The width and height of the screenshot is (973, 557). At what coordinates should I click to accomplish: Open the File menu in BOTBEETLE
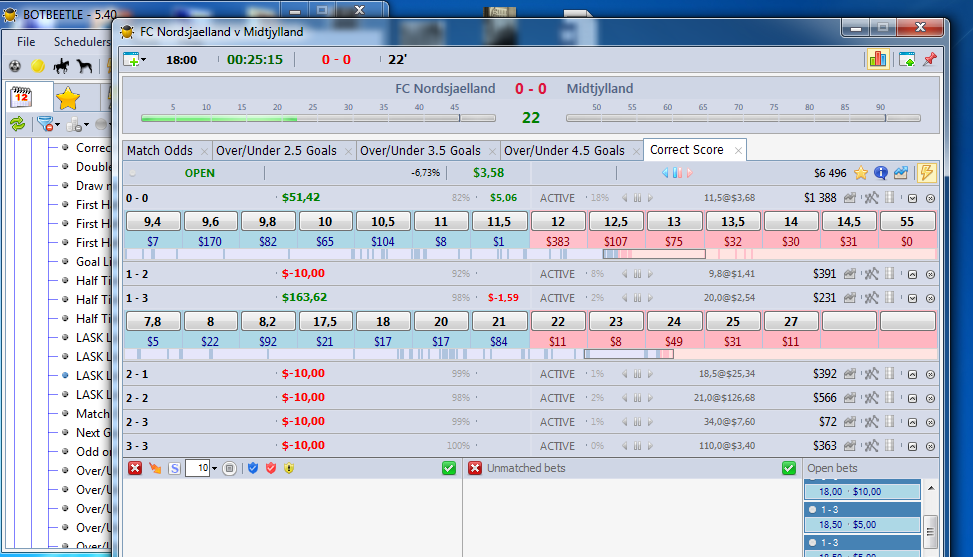pos(25,42)
